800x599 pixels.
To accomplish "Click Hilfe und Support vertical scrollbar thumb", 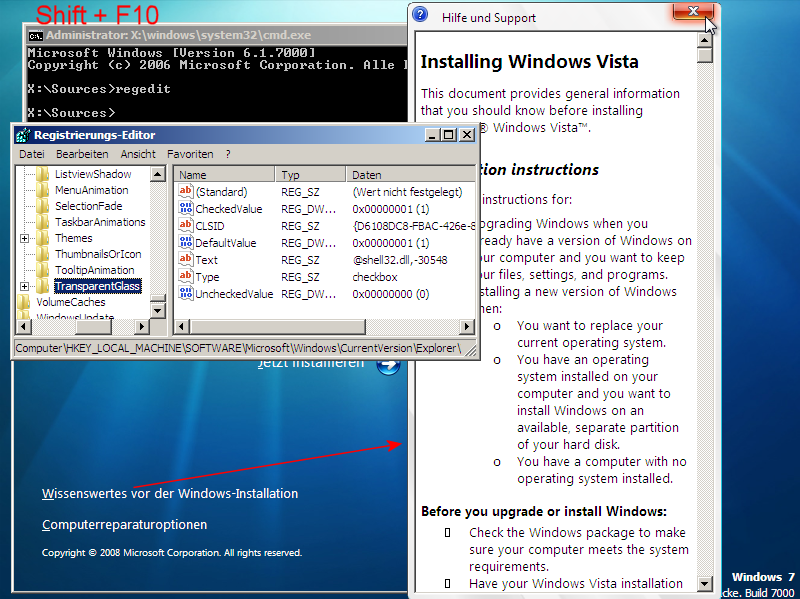I will tap(705, 55).
